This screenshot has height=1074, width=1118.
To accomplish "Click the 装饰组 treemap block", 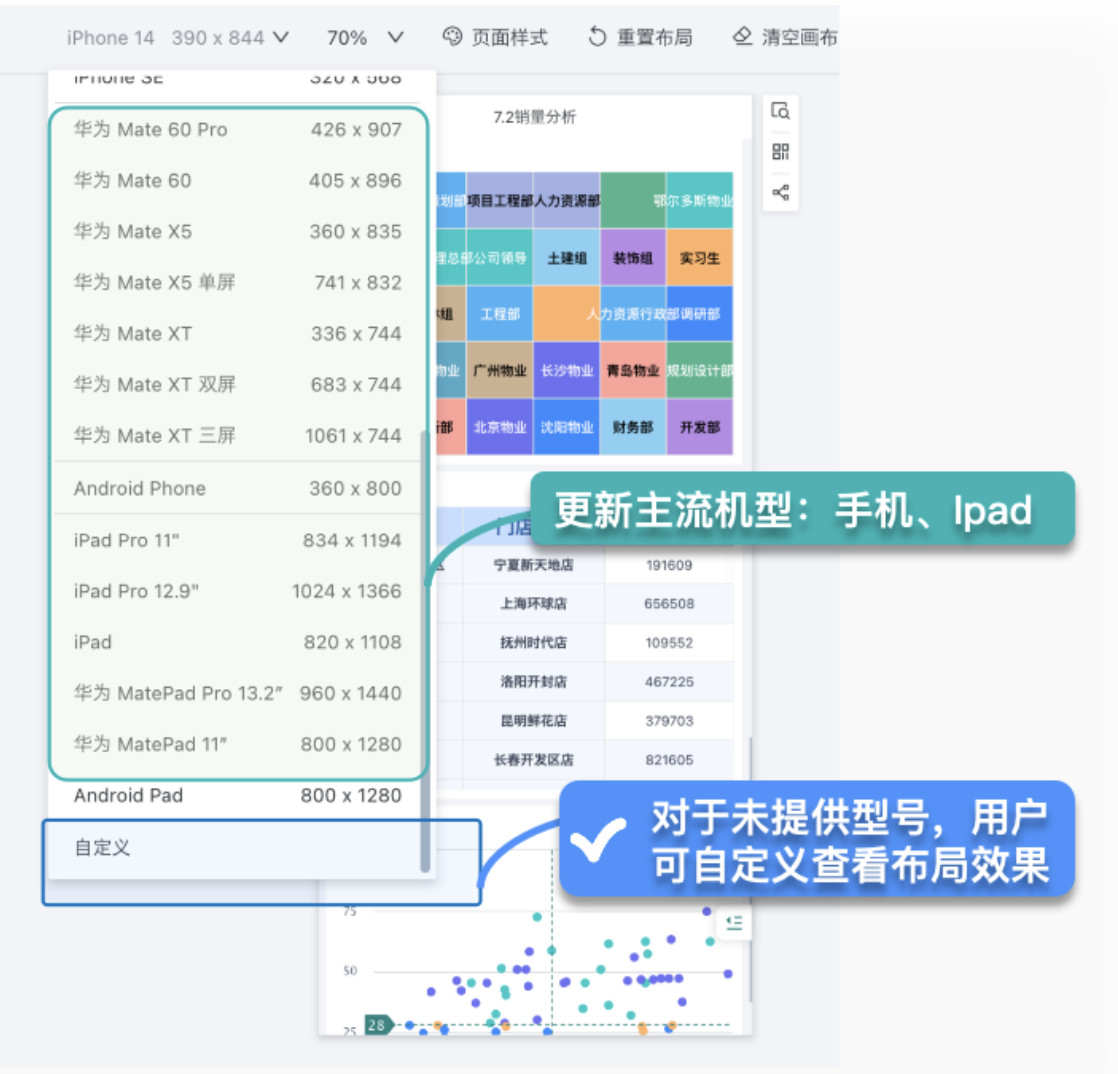I will pyautogui.click(x=633, y=258).
